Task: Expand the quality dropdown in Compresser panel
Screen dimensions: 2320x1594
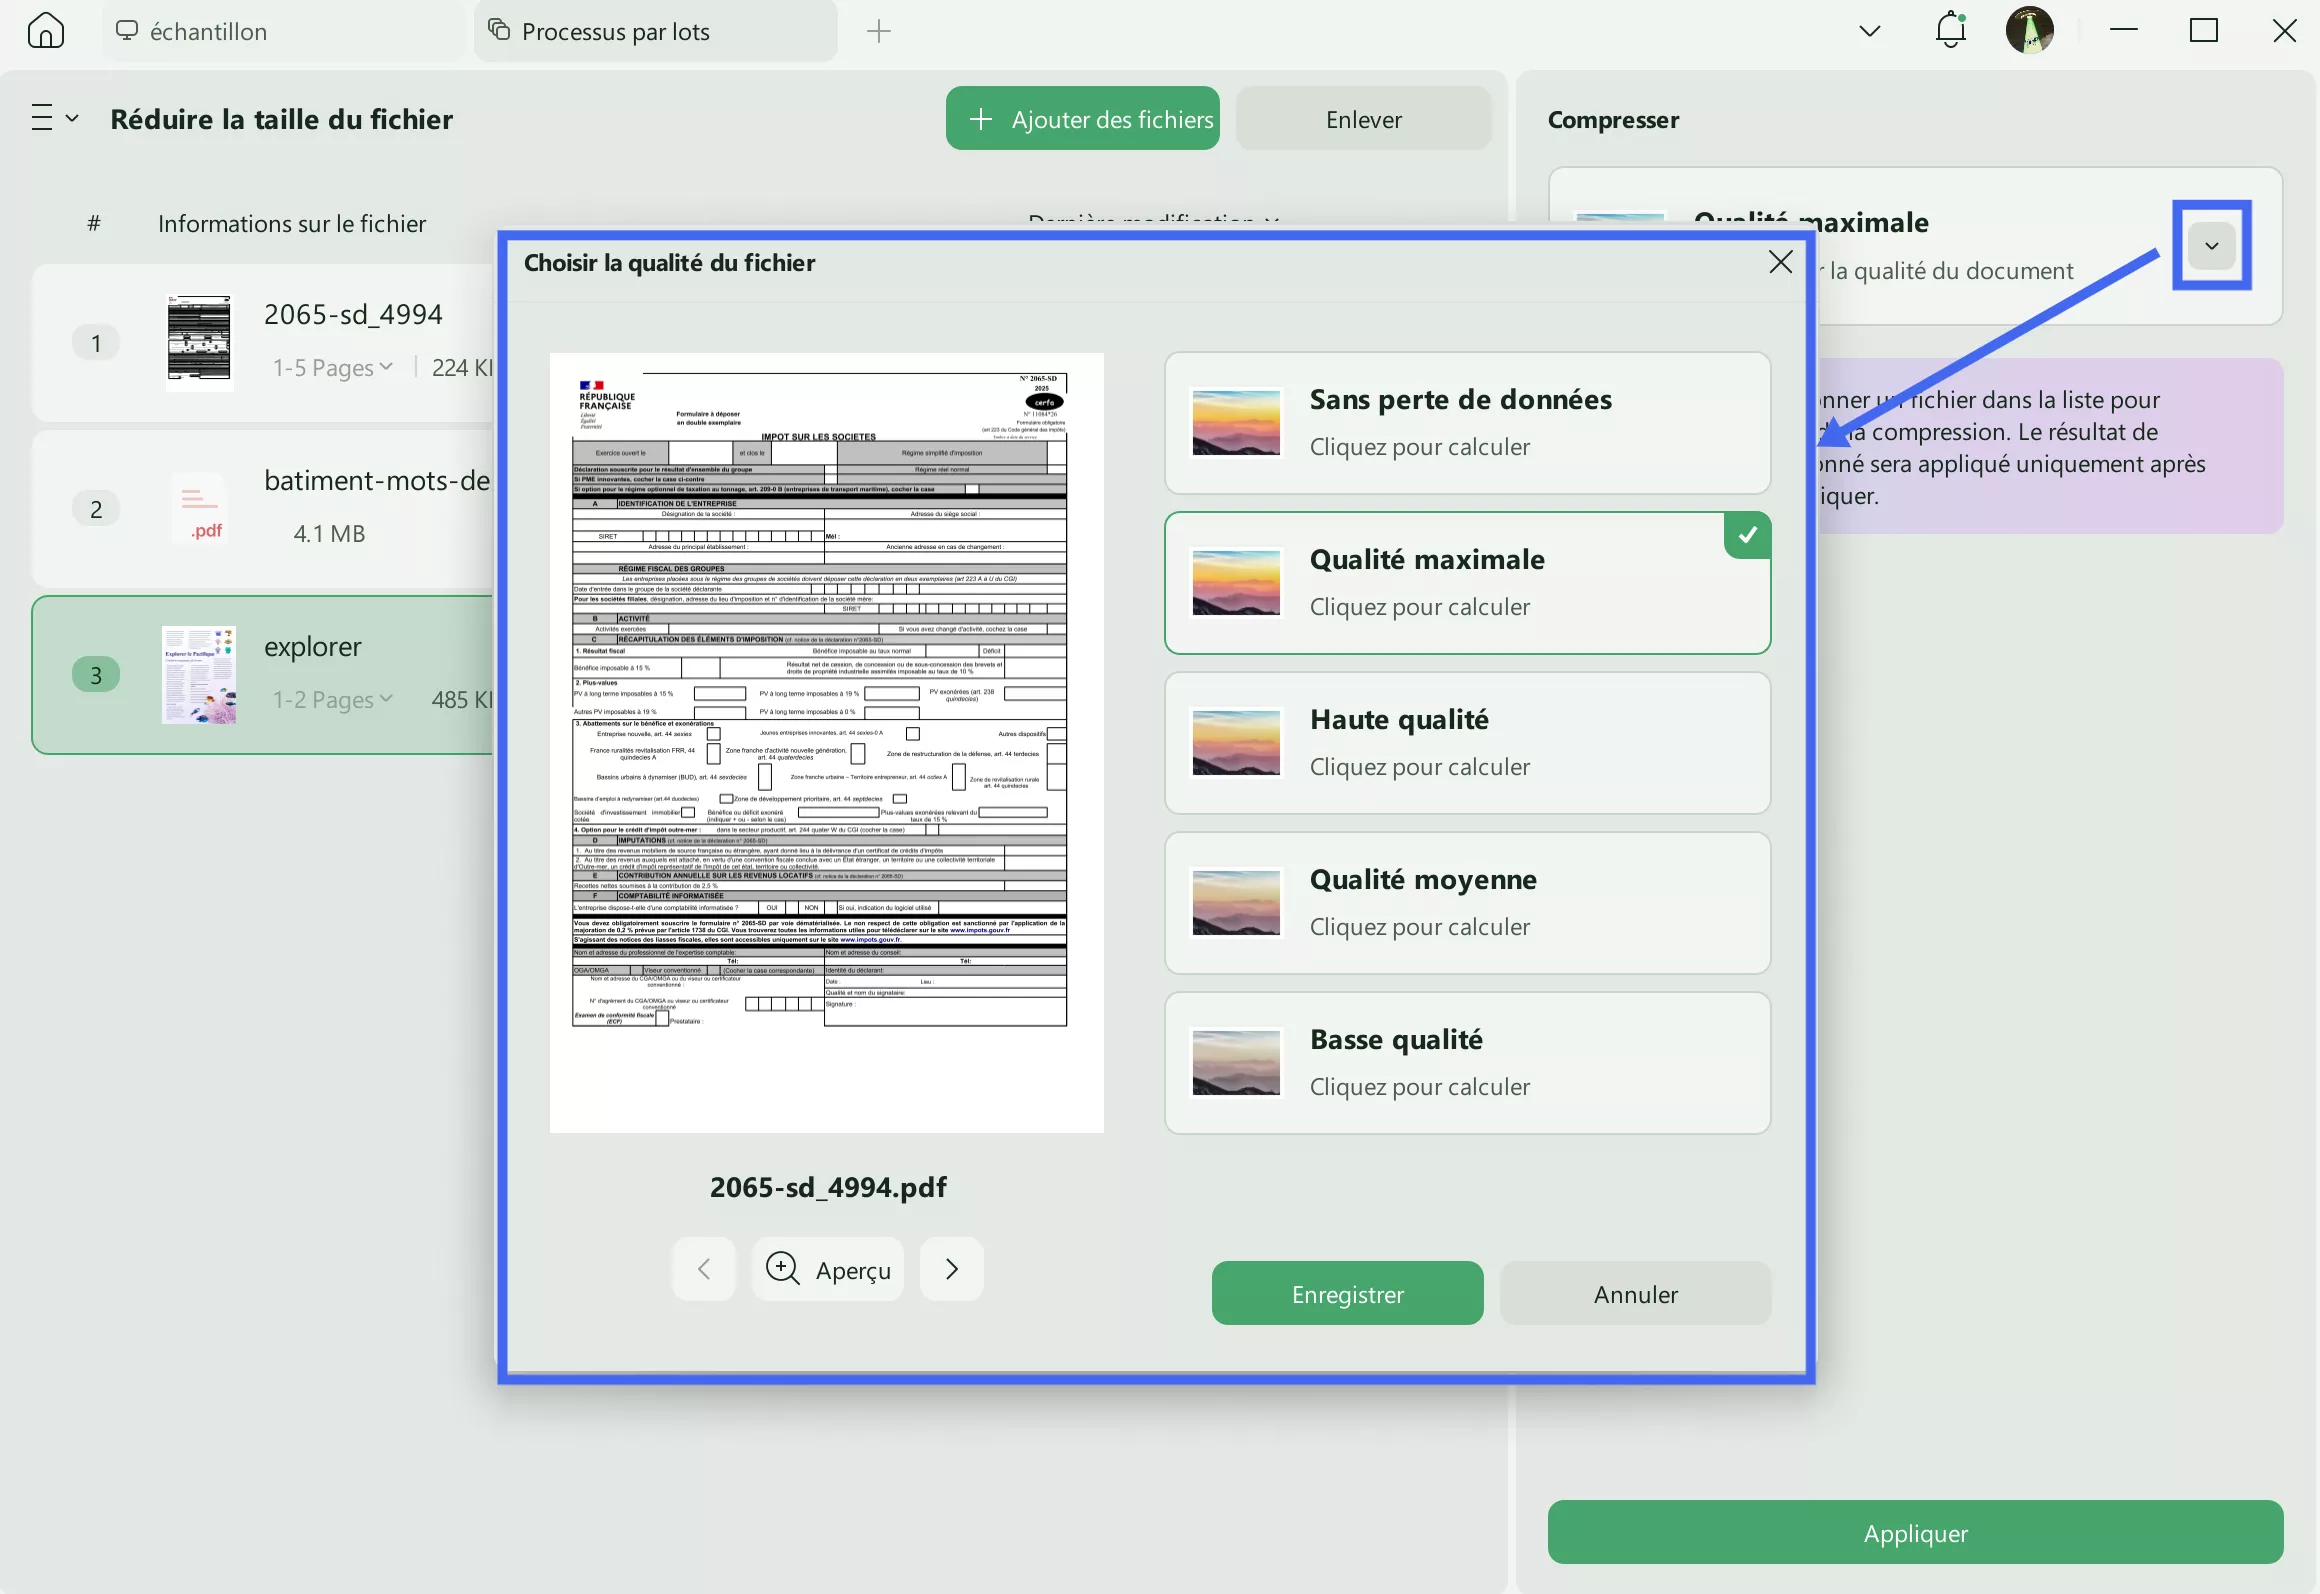Action: coord(2211,246)
